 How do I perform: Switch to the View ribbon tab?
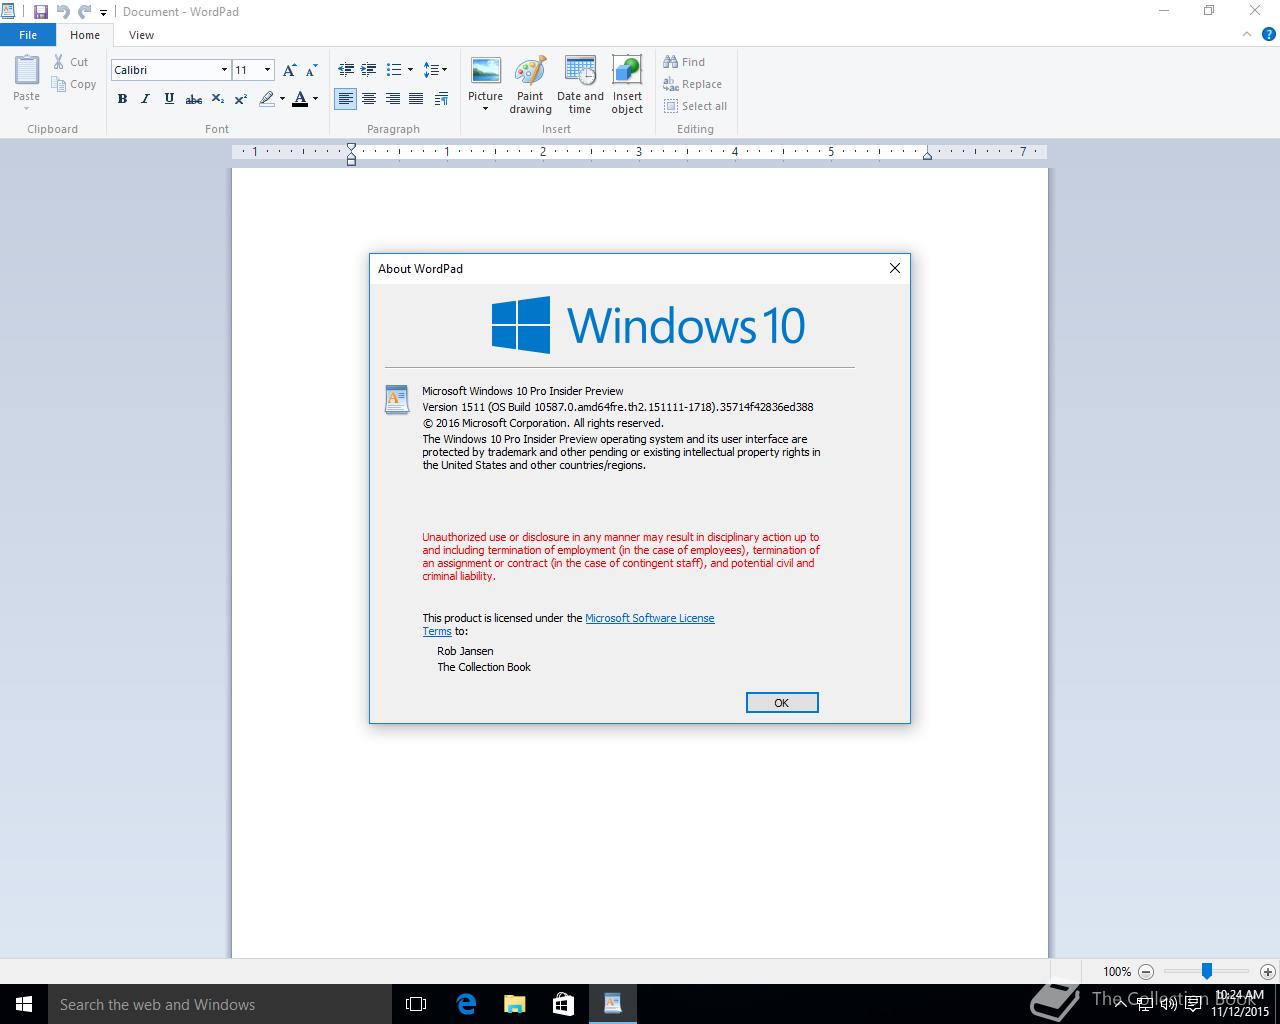[x=141, y=35]
